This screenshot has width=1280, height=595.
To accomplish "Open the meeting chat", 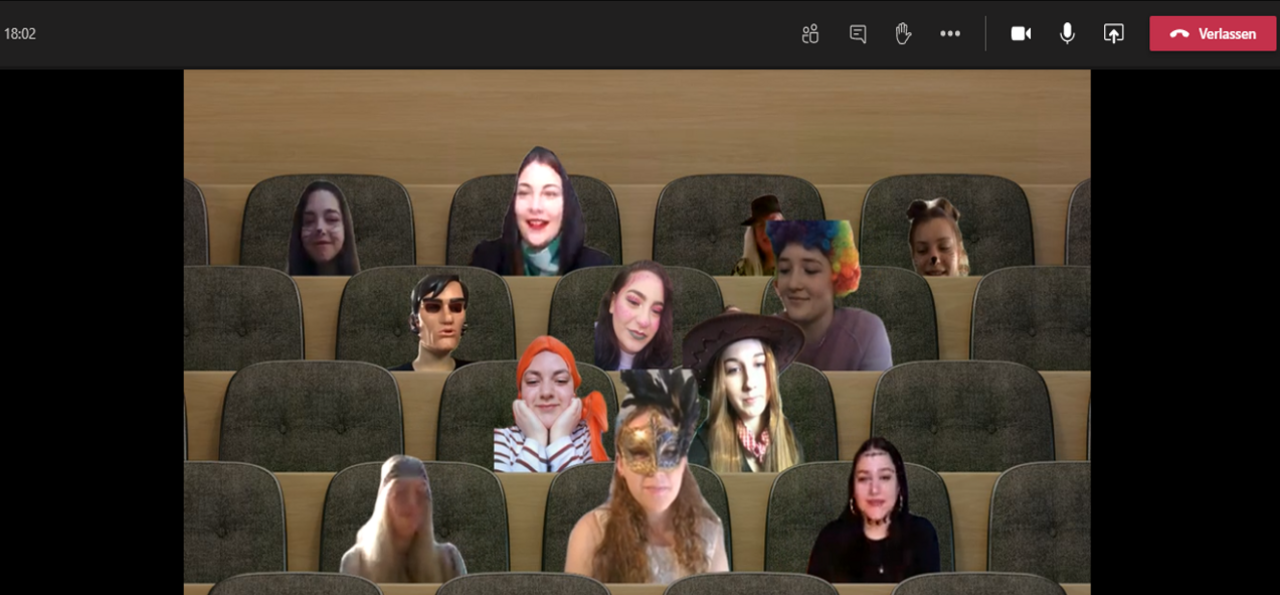I will (857, 34).
